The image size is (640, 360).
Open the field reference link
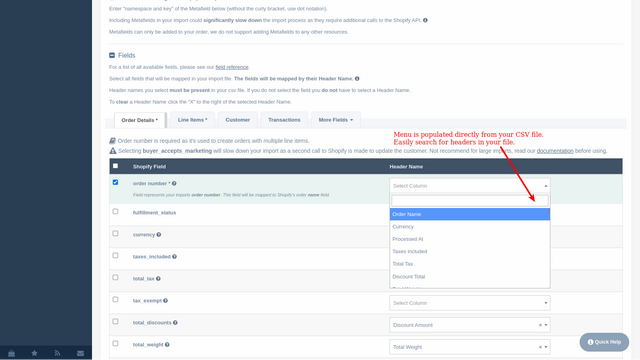tap(232, 67)
